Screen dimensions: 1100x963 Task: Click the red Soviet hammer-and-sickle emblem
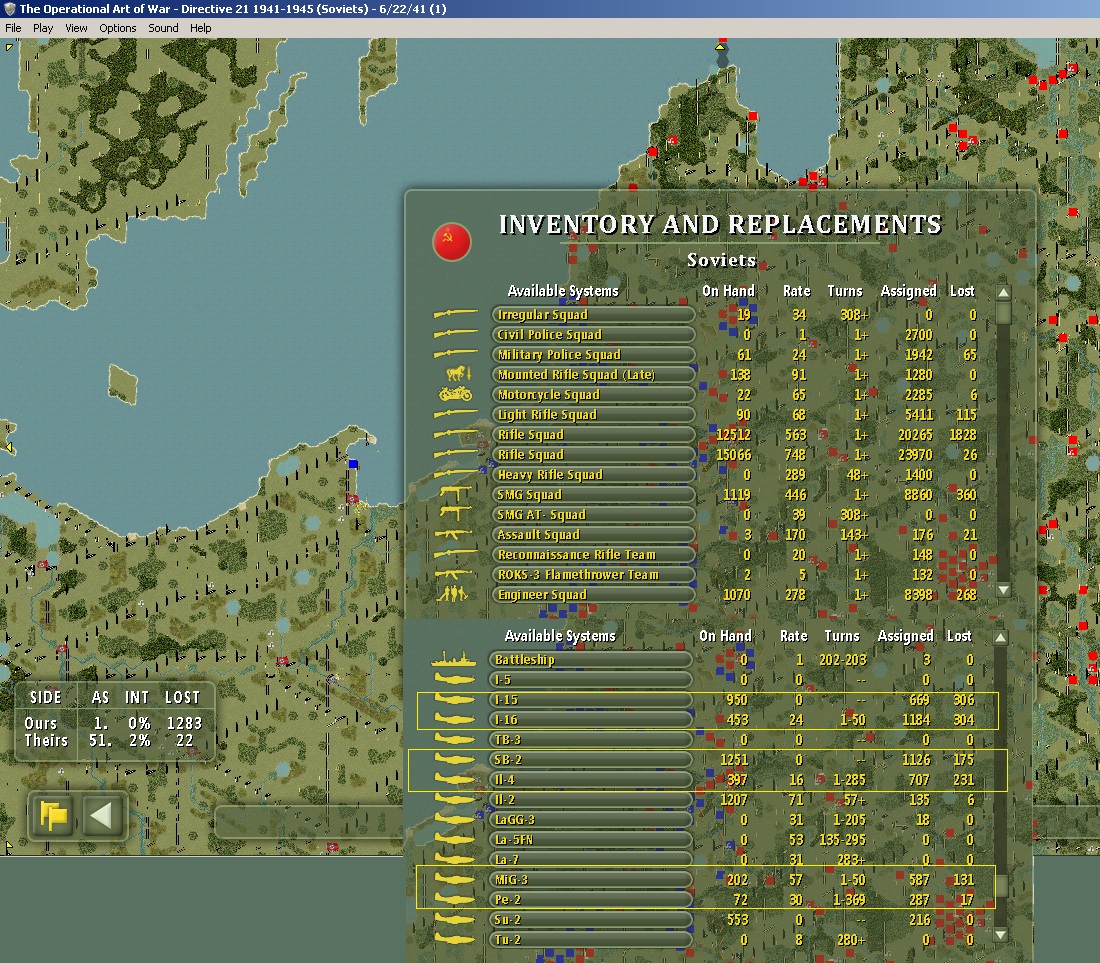[x=452, y=242]
